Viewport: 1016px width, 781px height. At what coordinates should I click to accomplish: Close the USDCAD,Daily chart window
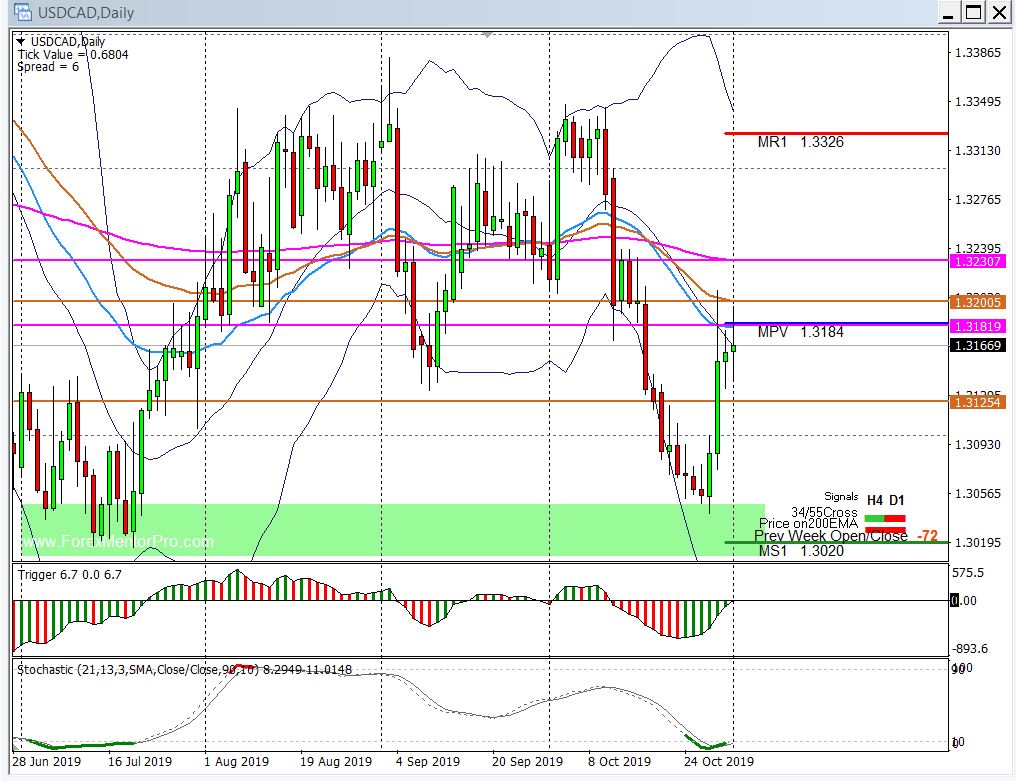[x=999, y=12]
